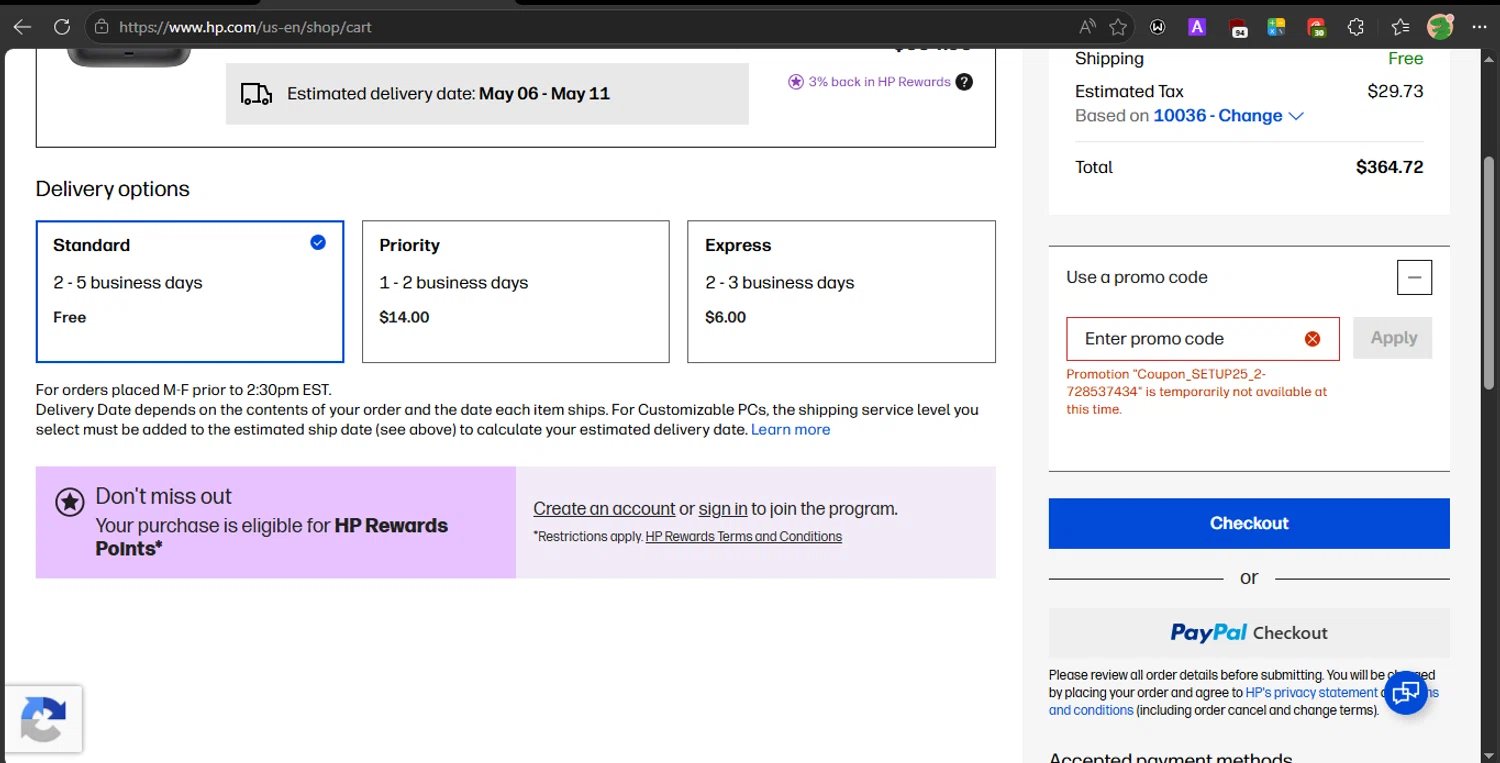The height and width of the screenshot is (763, 1500).
Task: Click the purple HP Rewards star icon
Action: point(796,82)
